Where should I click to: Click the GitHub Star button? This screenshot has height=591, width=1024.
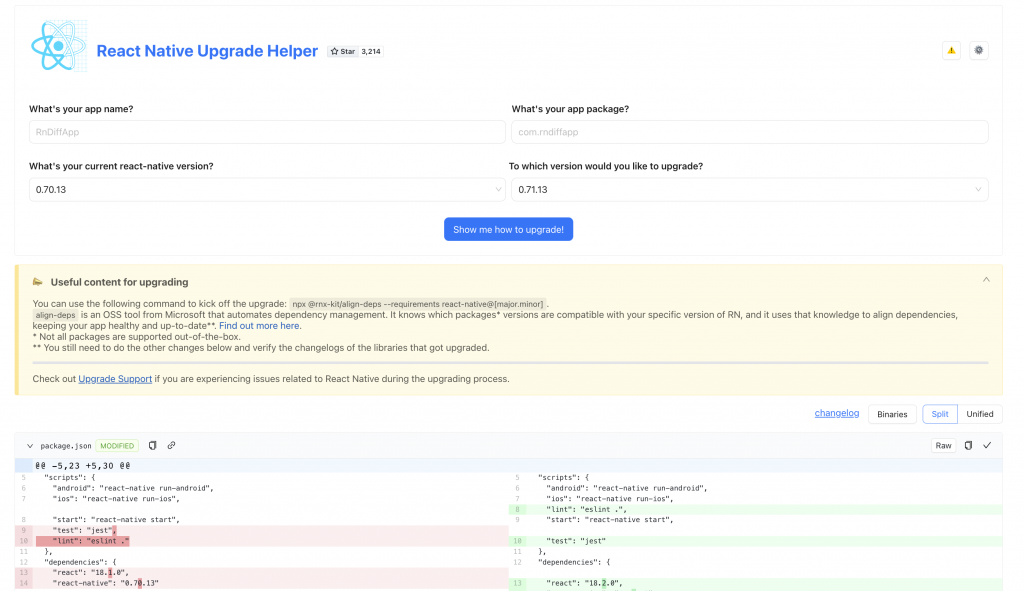coord(343,52)
